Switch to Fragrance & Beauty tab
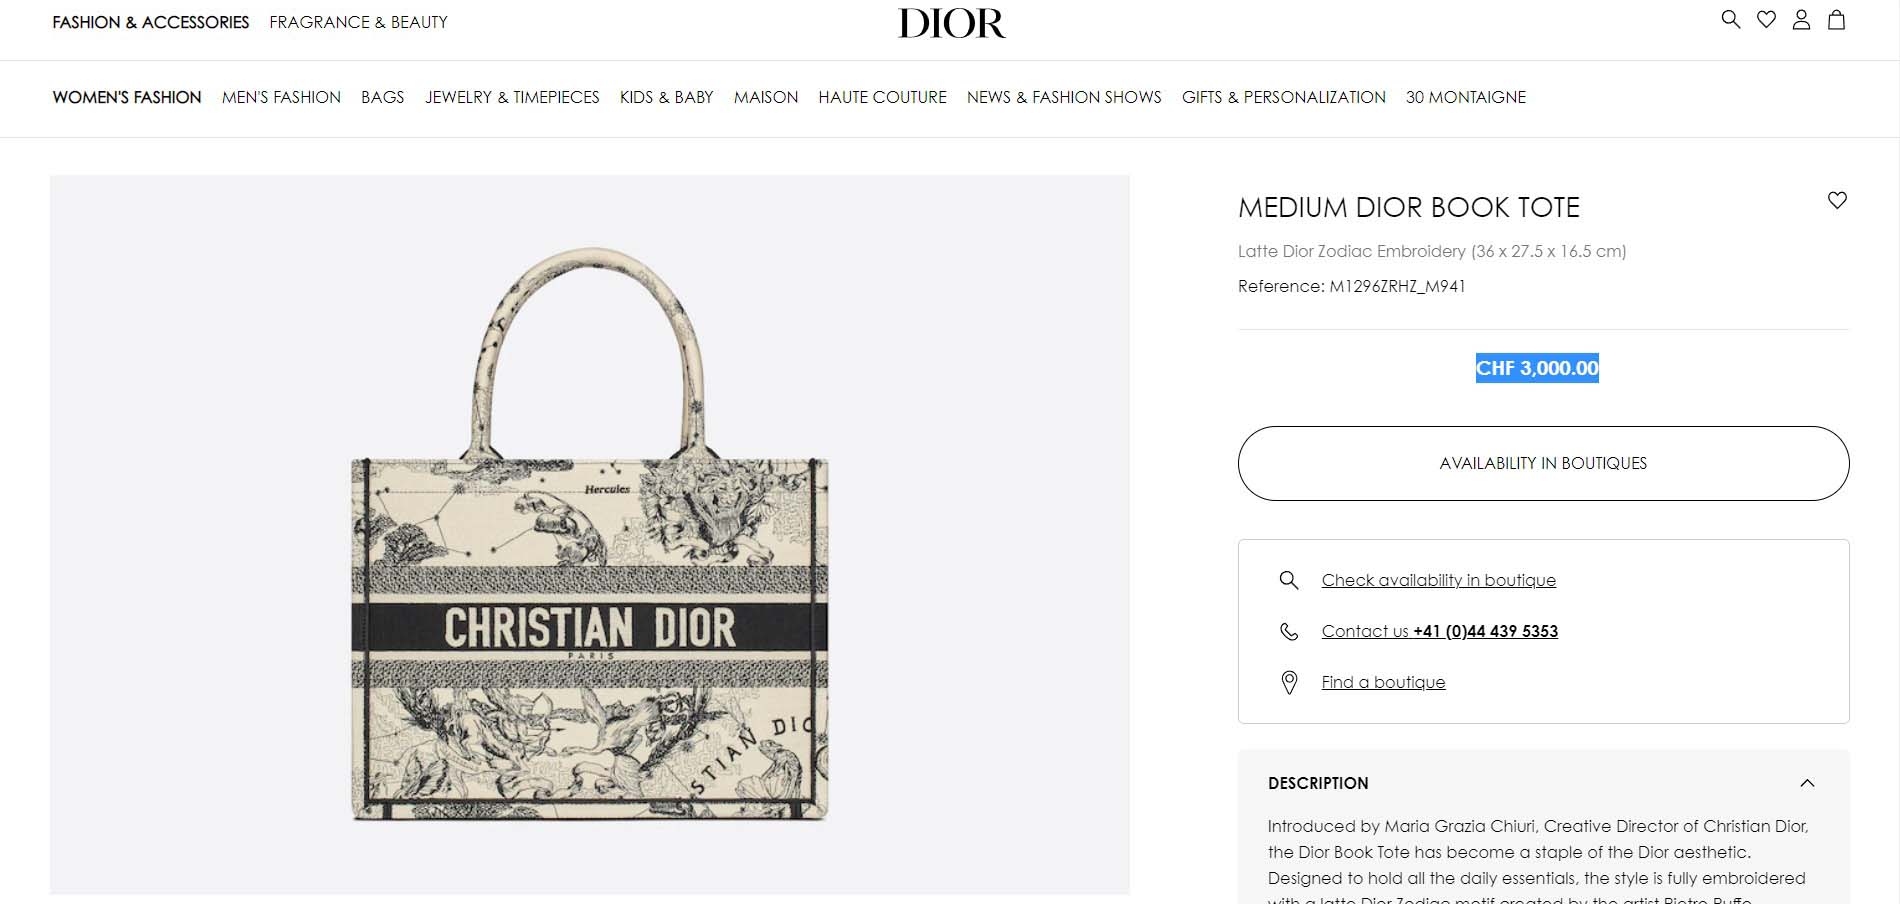 pos(358,22)
